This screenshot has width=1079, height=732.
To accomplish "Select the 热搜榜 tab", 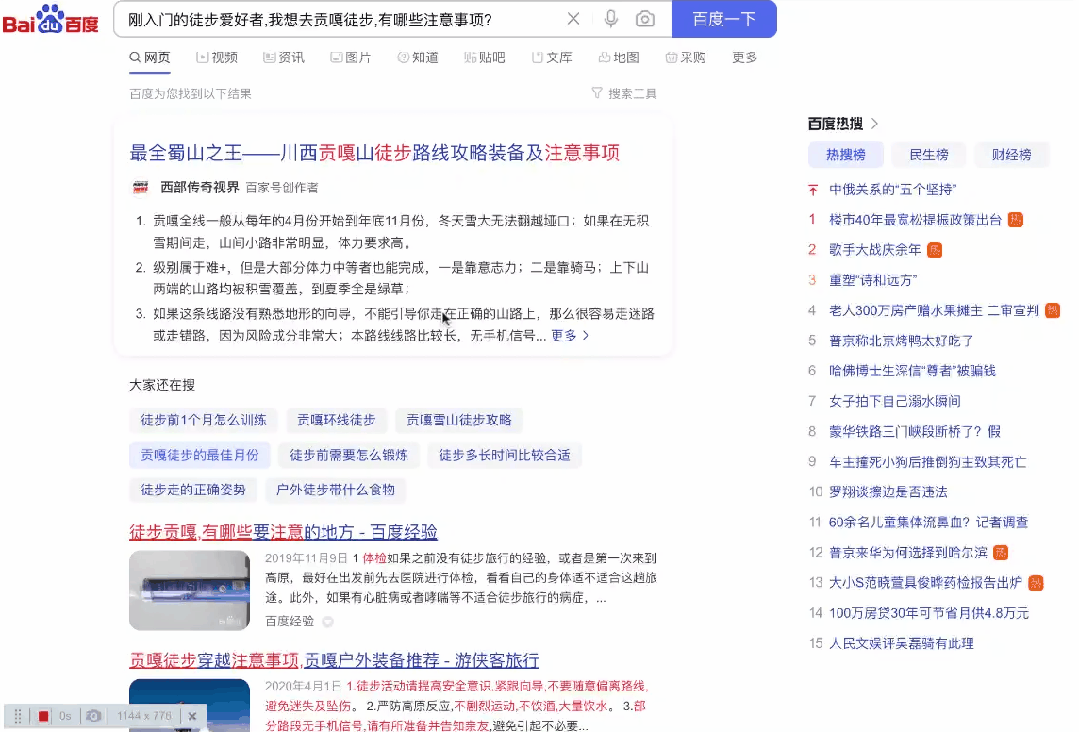I will (846, 155).
